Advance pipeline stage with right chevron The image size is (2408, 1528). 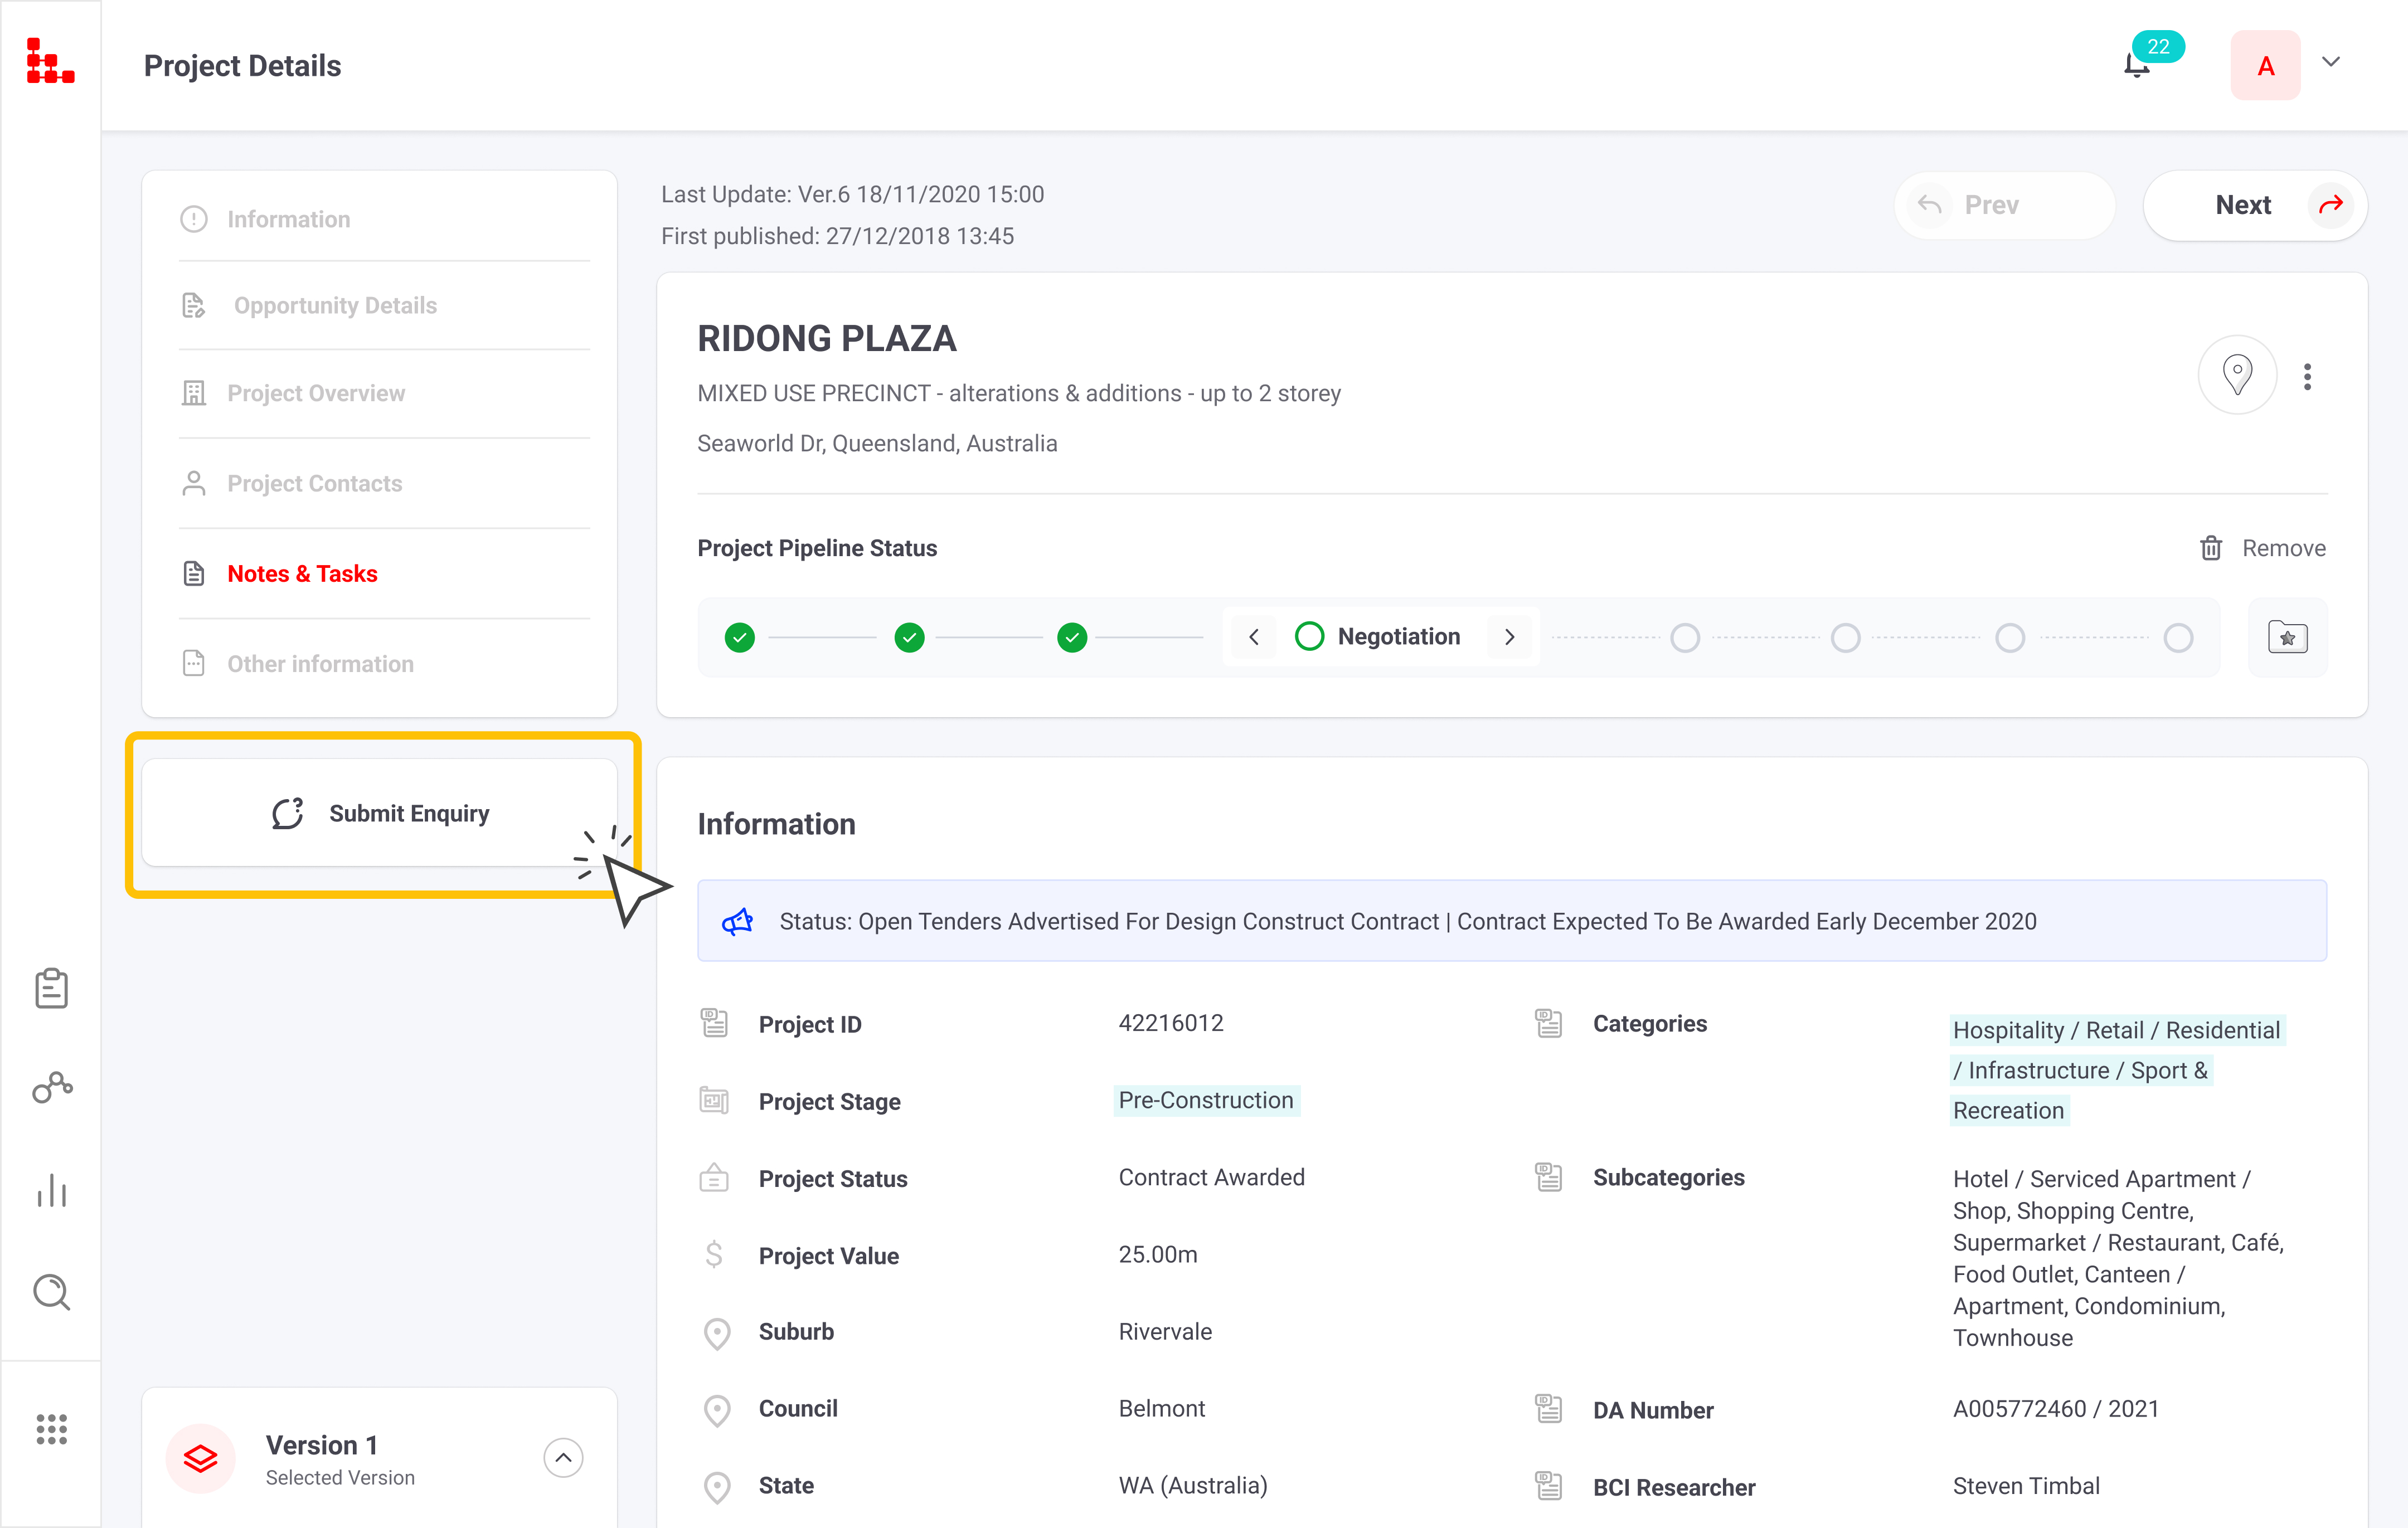coord(1510,637)
